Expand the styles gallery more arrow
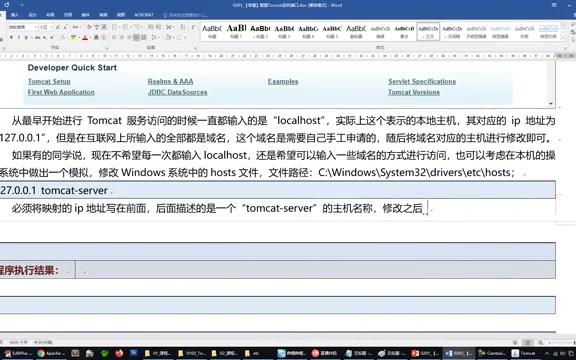The image size is (576, 360). click(563, 38)
